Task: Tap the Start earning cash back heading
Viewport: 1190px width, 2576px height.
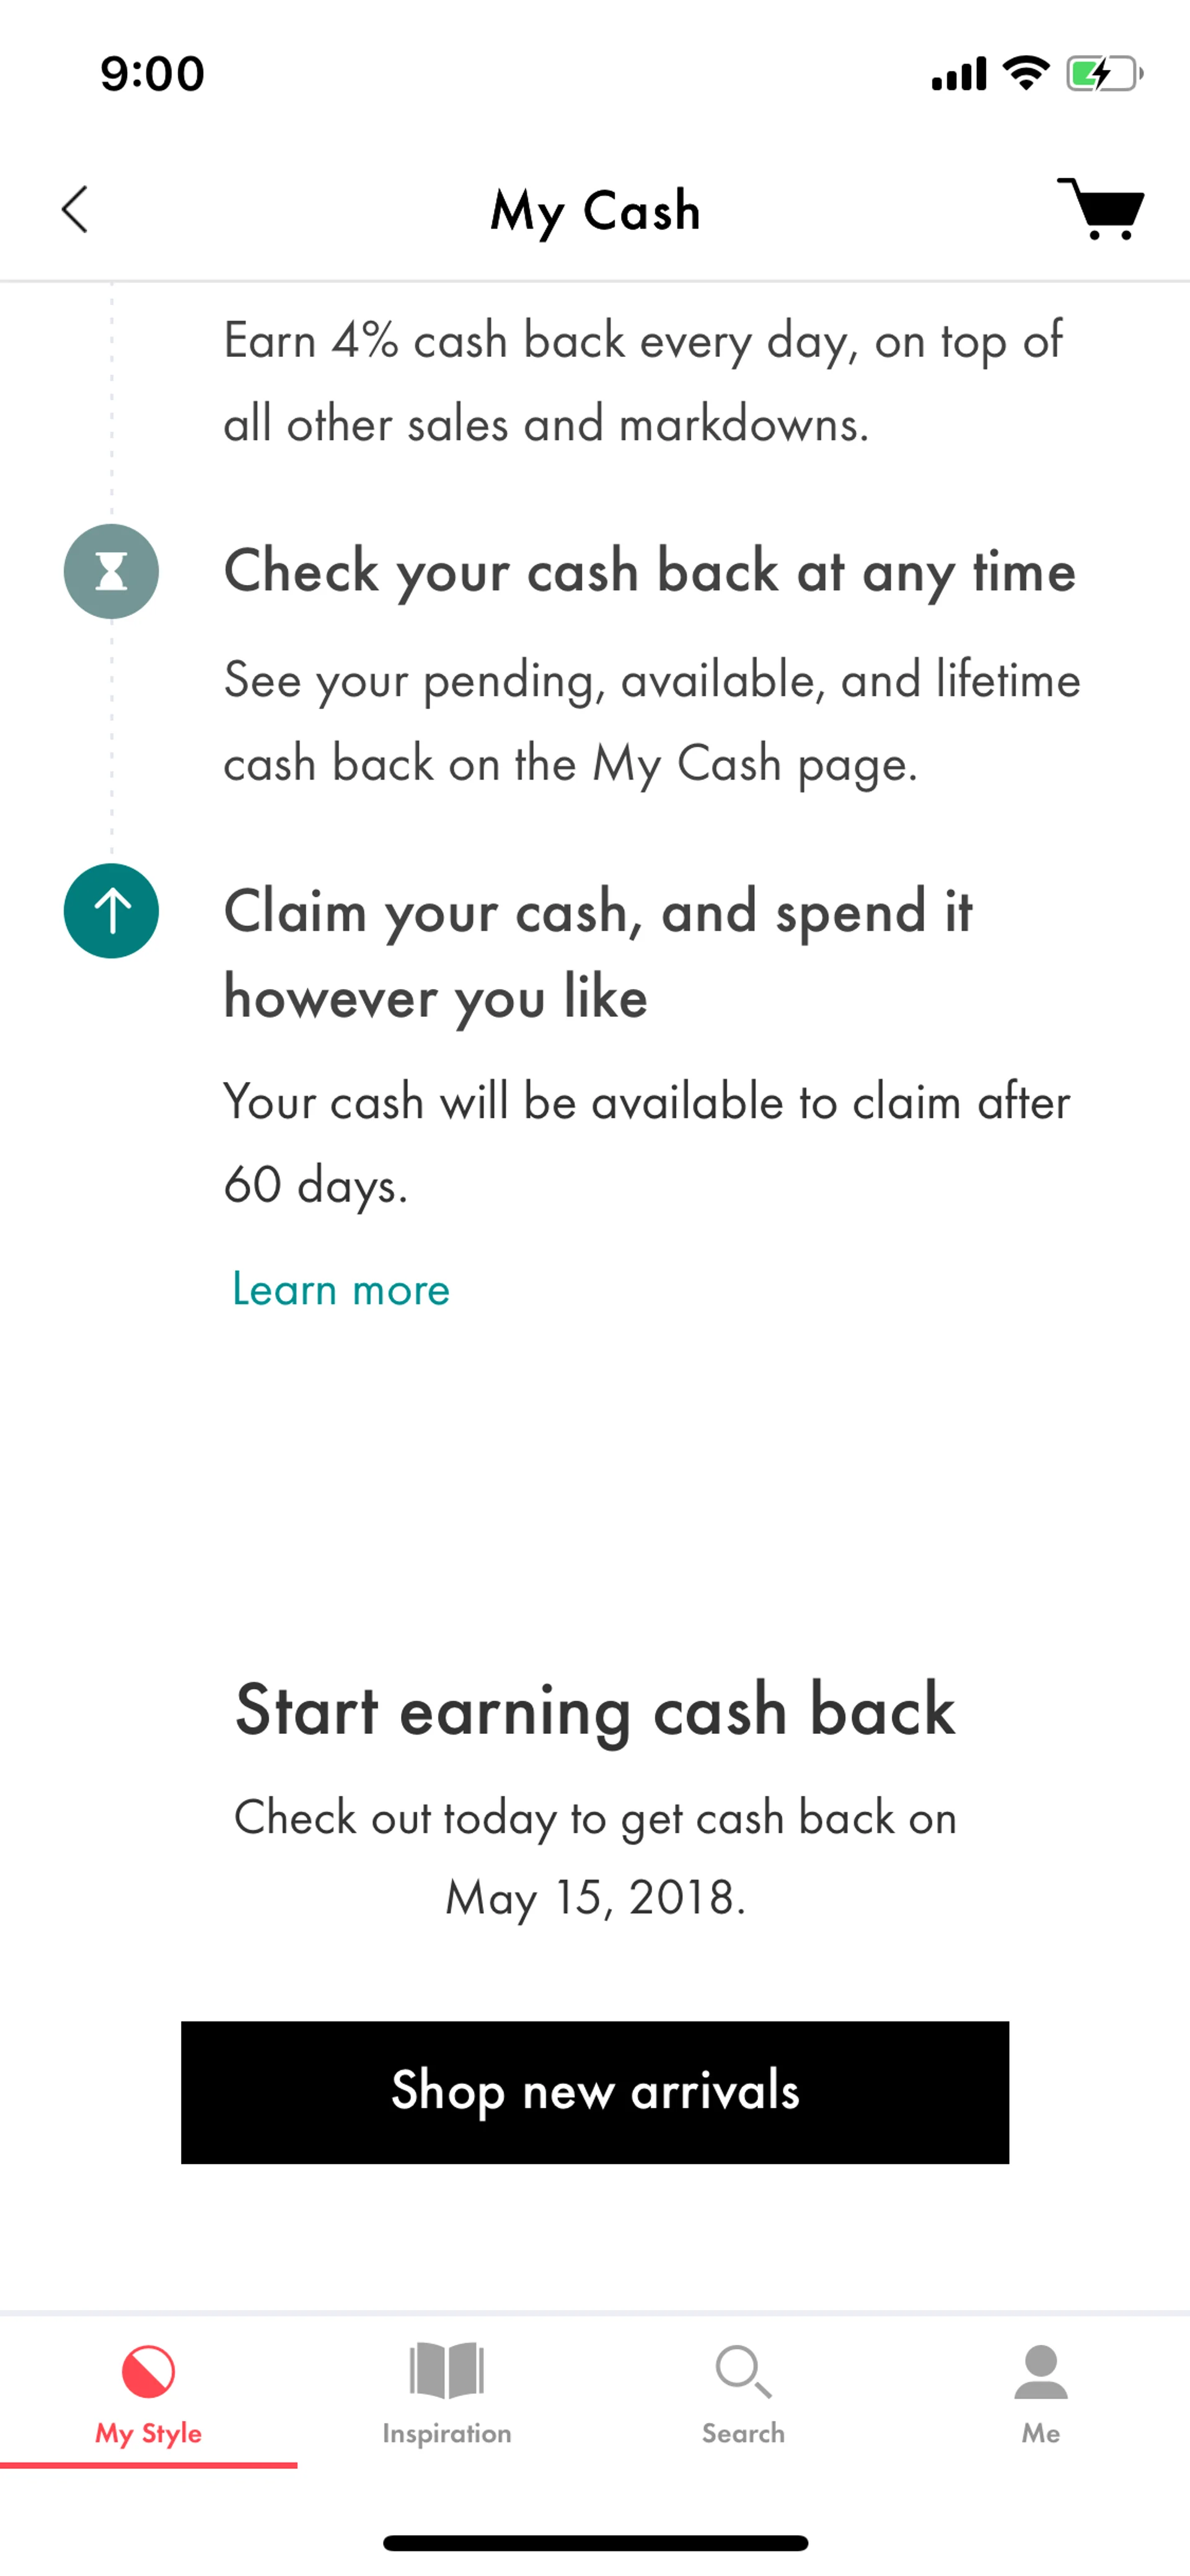Action: tap(595, 1709)
